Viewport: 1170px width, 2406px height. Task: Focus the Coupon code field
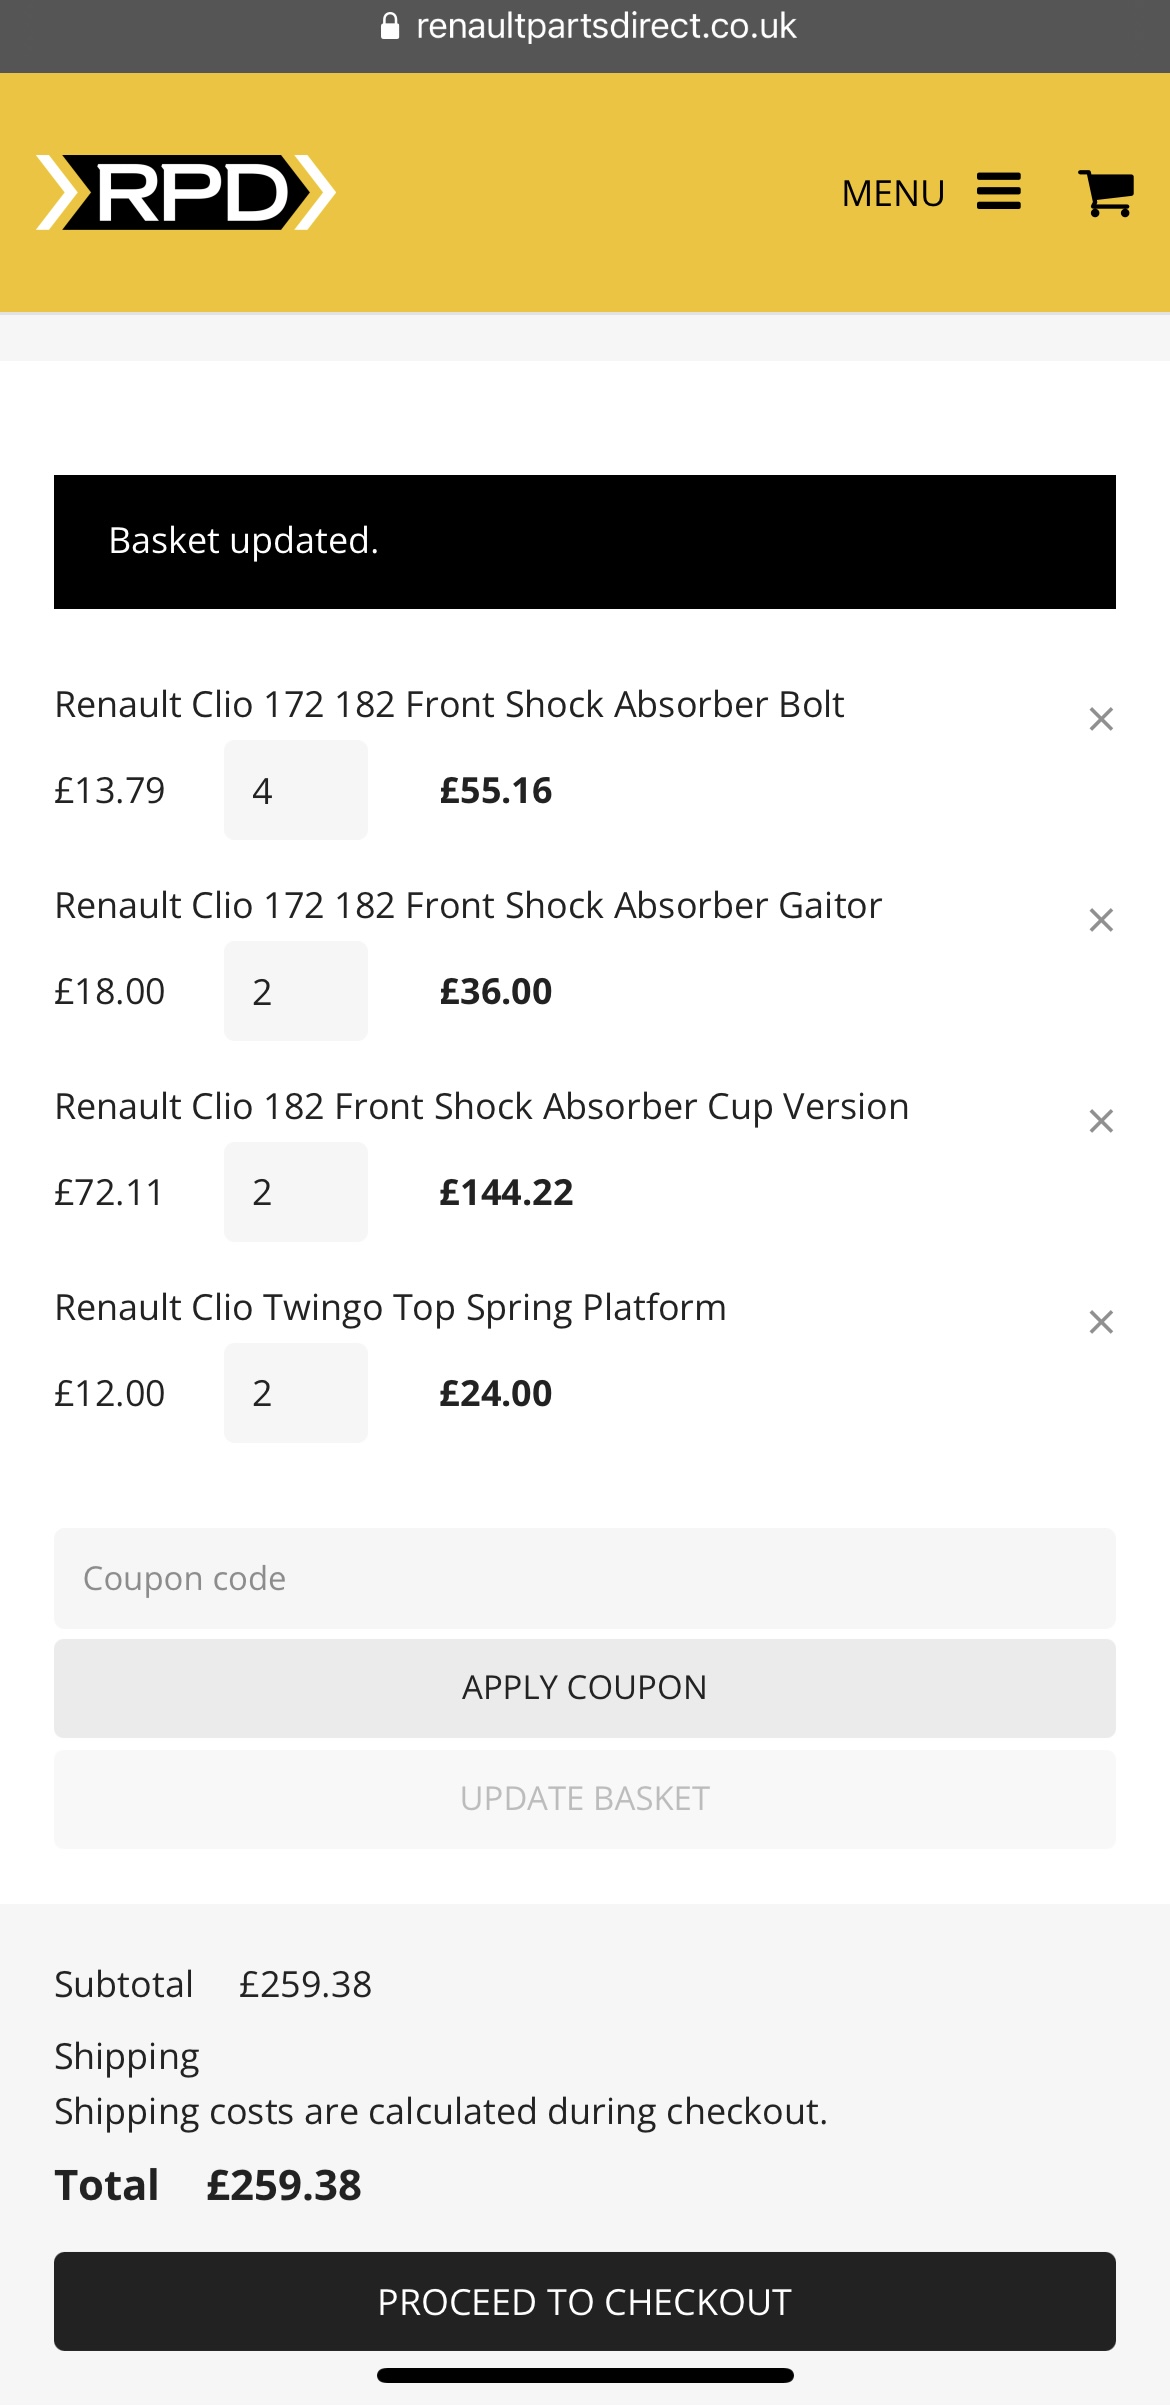click(584, 1578)
